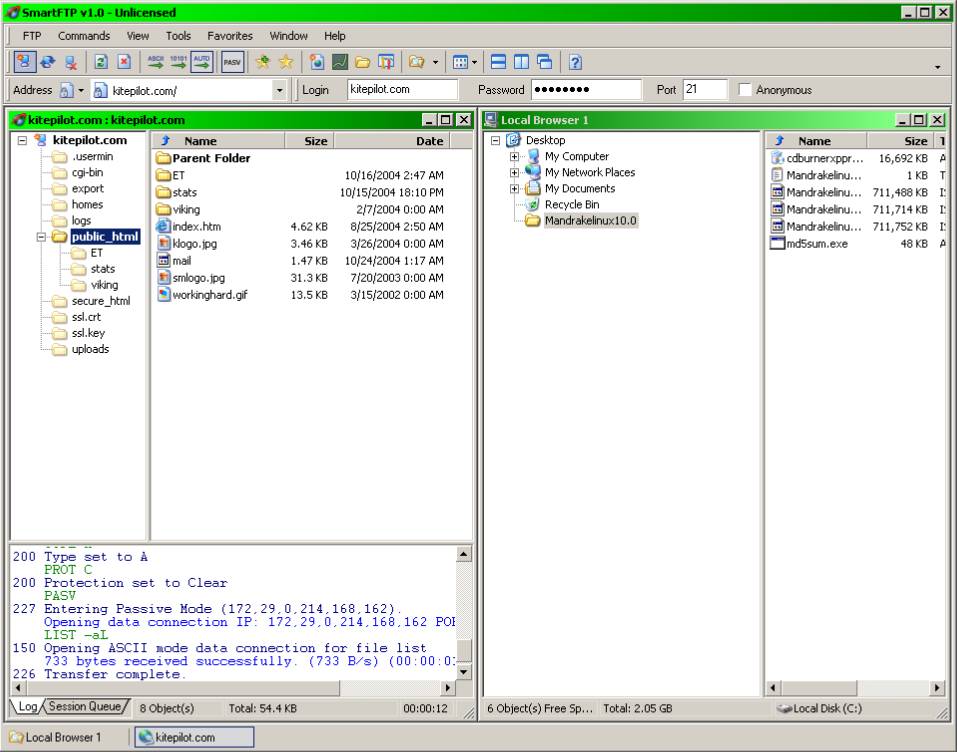Open the Favorites menu
Viewport: 957px width, 752px height.
[230, 36]
